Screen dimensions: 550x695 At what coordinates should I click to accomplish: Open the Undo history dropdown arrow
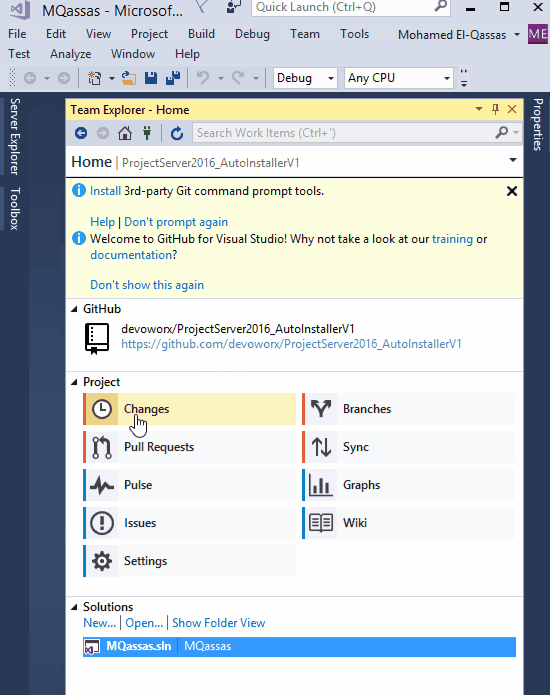tap(221, 78)
